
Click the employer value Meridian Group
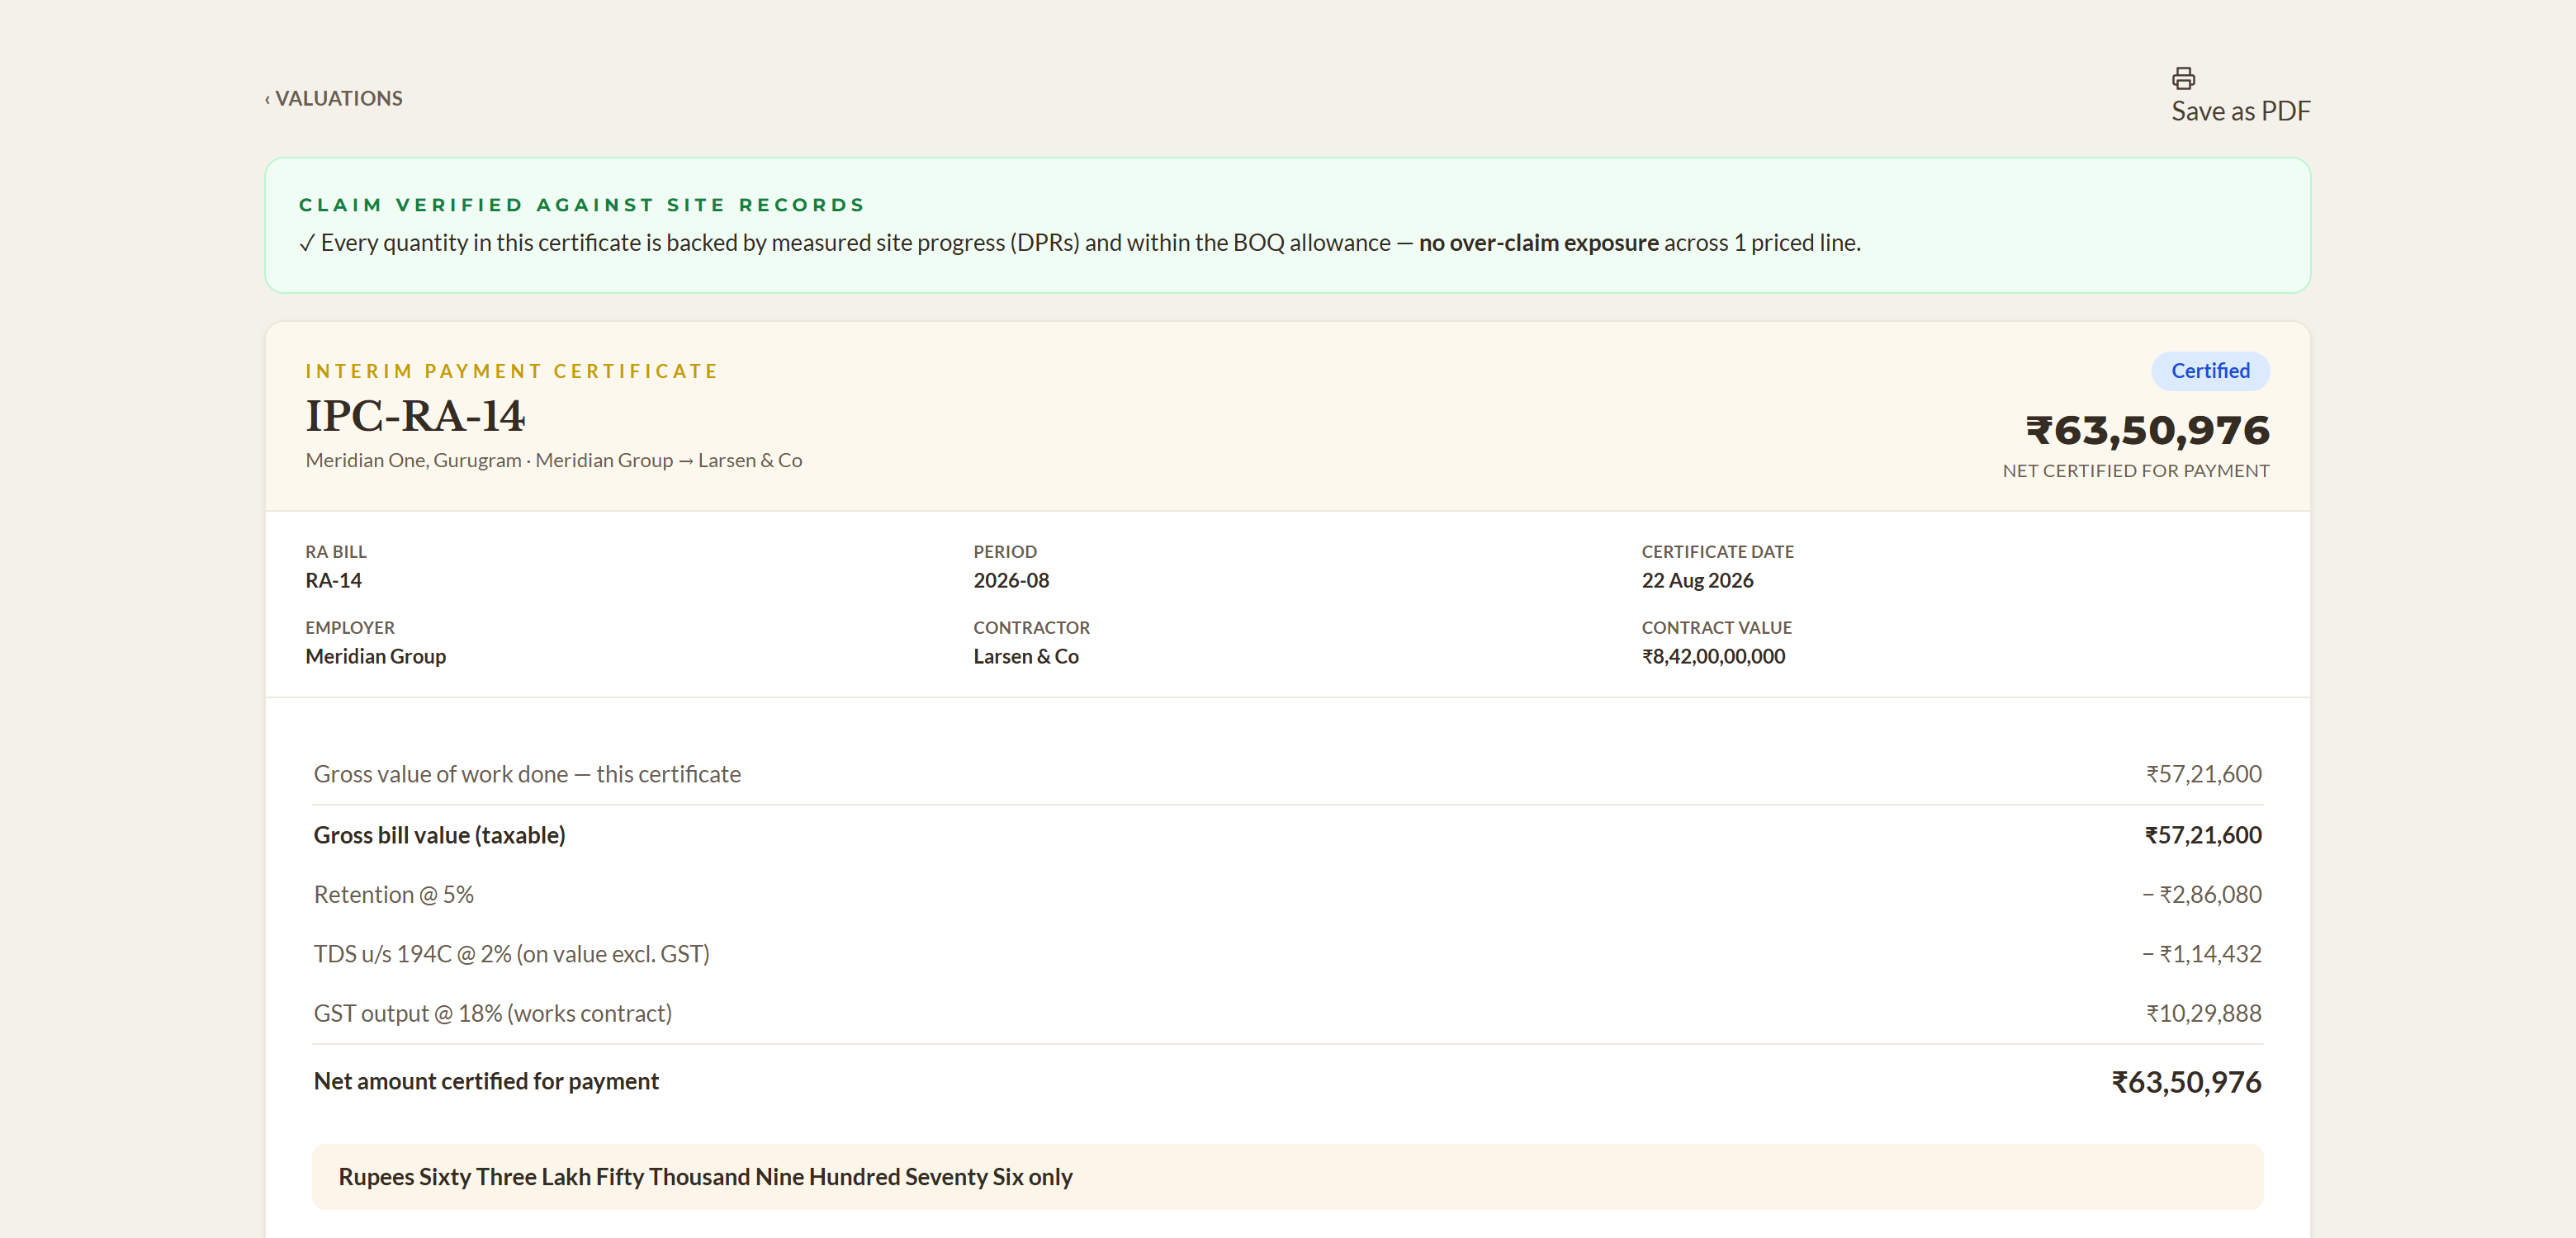pos(376,656)
